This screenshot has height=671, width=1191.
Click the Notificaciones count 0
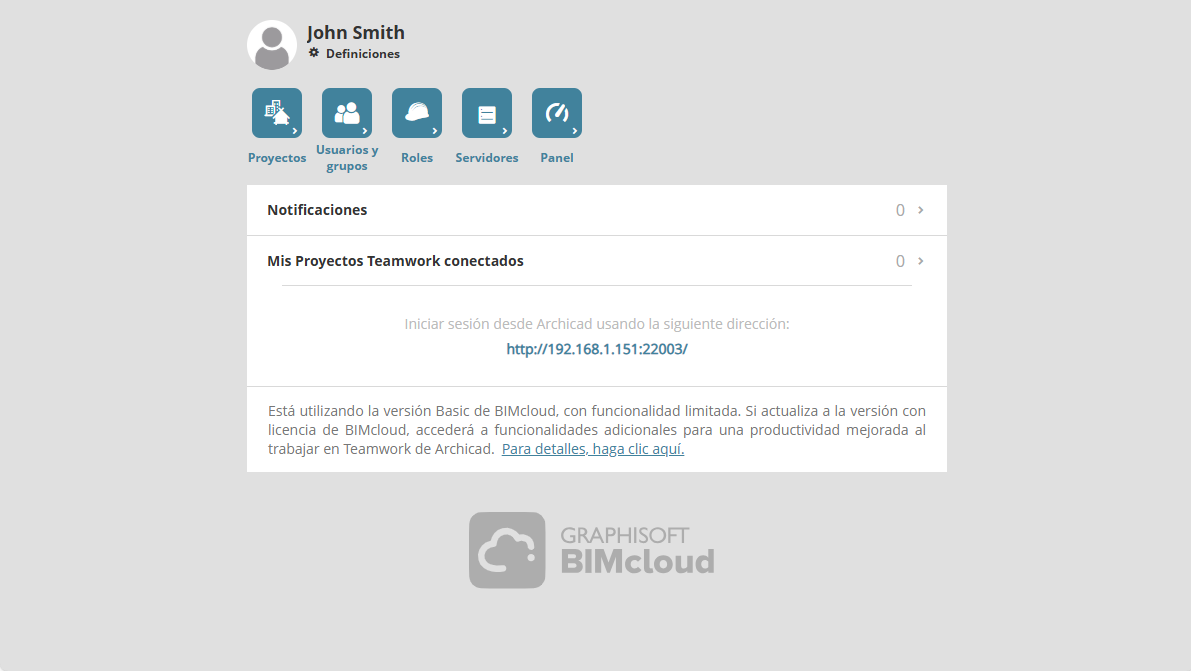coord(900,210)
